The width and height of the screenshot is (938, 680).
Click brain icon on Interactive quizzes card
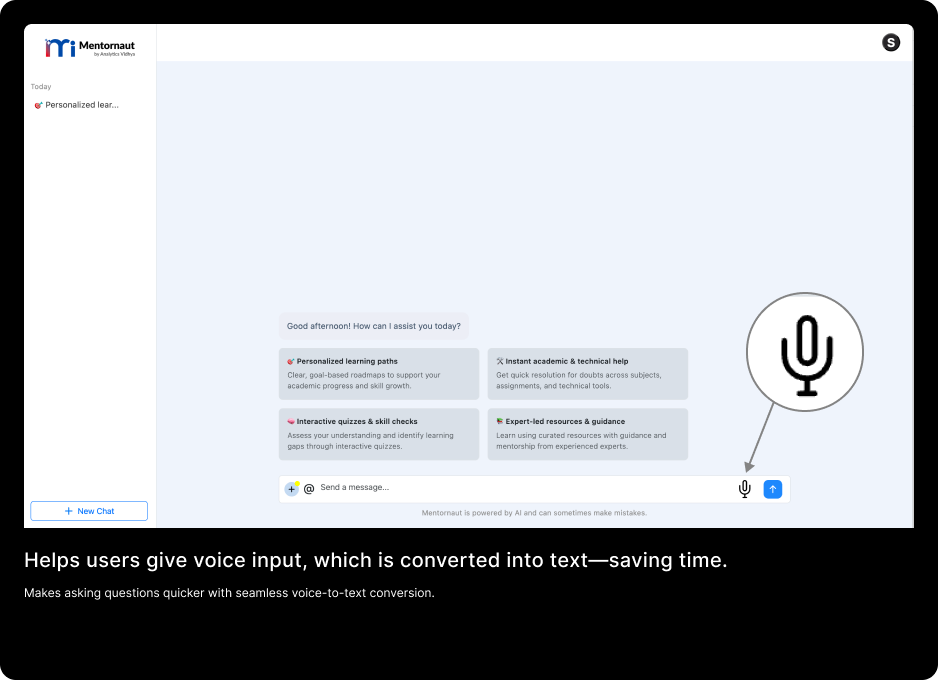click(x=291, y=421)
